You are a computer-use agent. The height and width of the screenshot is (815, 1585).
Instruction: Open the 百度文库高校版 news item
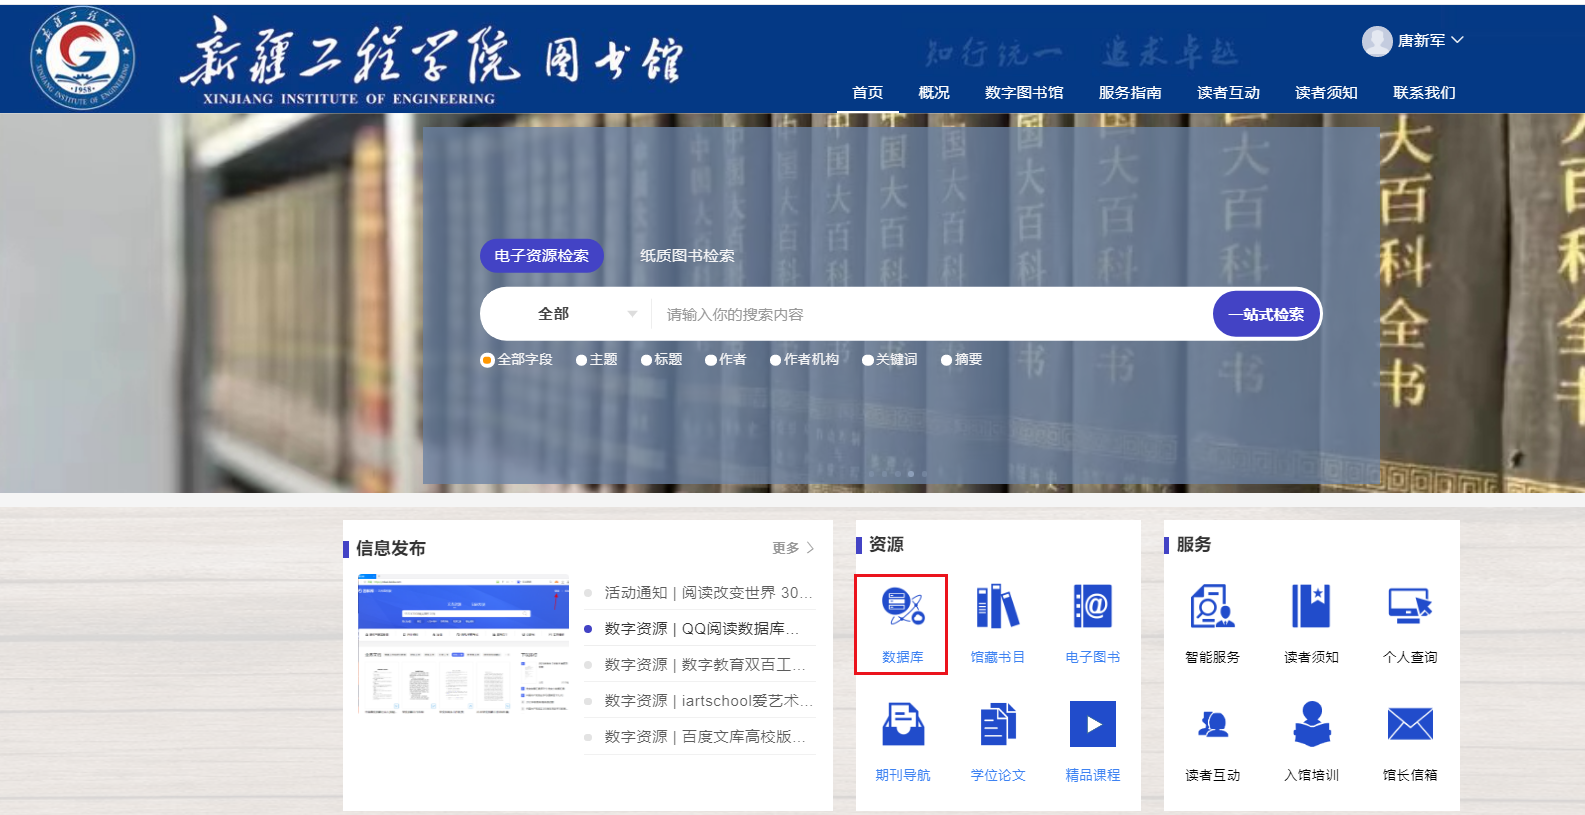[x=705, y=737]
